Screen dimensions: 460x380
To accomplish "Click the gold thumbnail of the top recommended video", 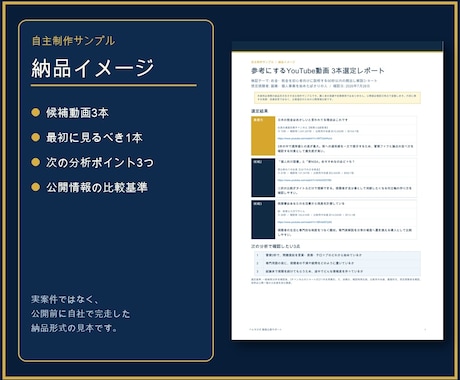I will (263, 136).
